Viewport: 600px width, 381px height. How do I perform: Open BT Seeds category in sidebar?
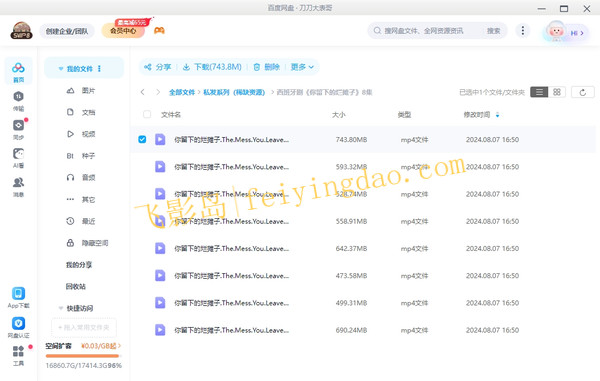pyautogui.click(x=81, y=156)
